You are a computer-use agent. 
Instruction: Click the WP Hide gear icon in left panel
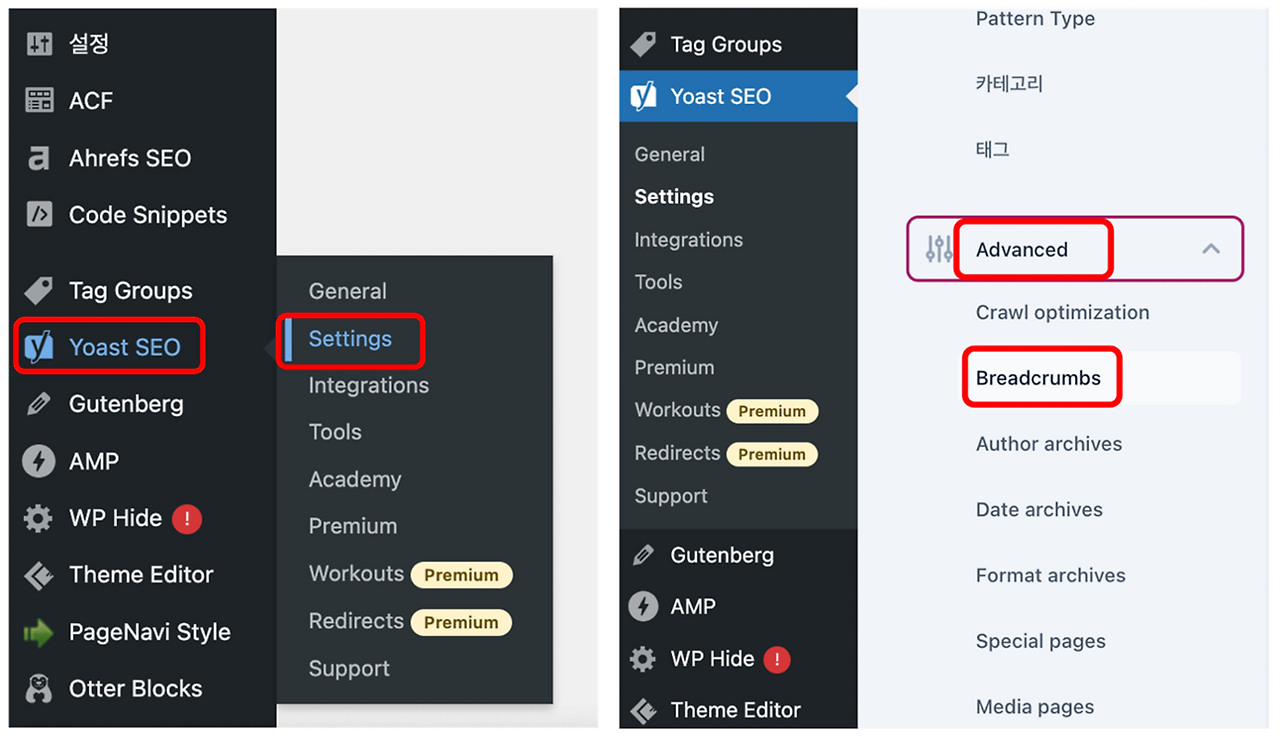pos(39,518)
